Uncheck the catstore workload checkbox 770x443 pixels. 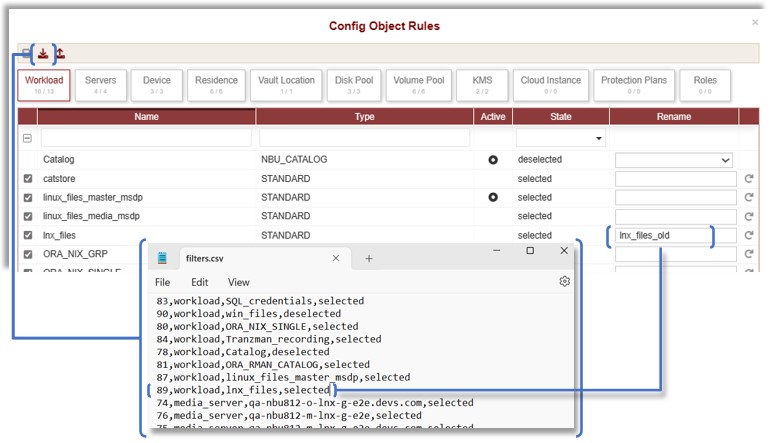[28, 179]
